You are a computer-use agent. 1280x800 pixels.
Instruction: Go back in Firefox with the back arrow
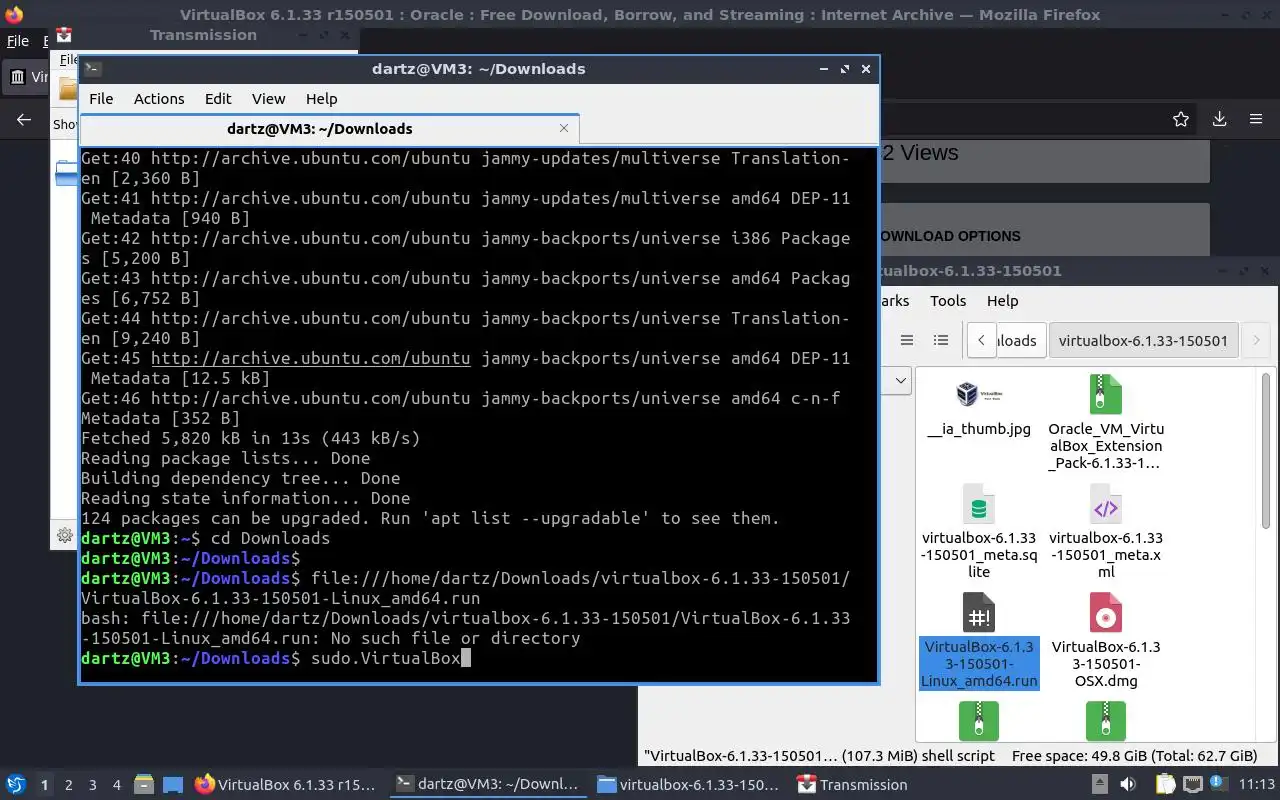pos(24,120)
